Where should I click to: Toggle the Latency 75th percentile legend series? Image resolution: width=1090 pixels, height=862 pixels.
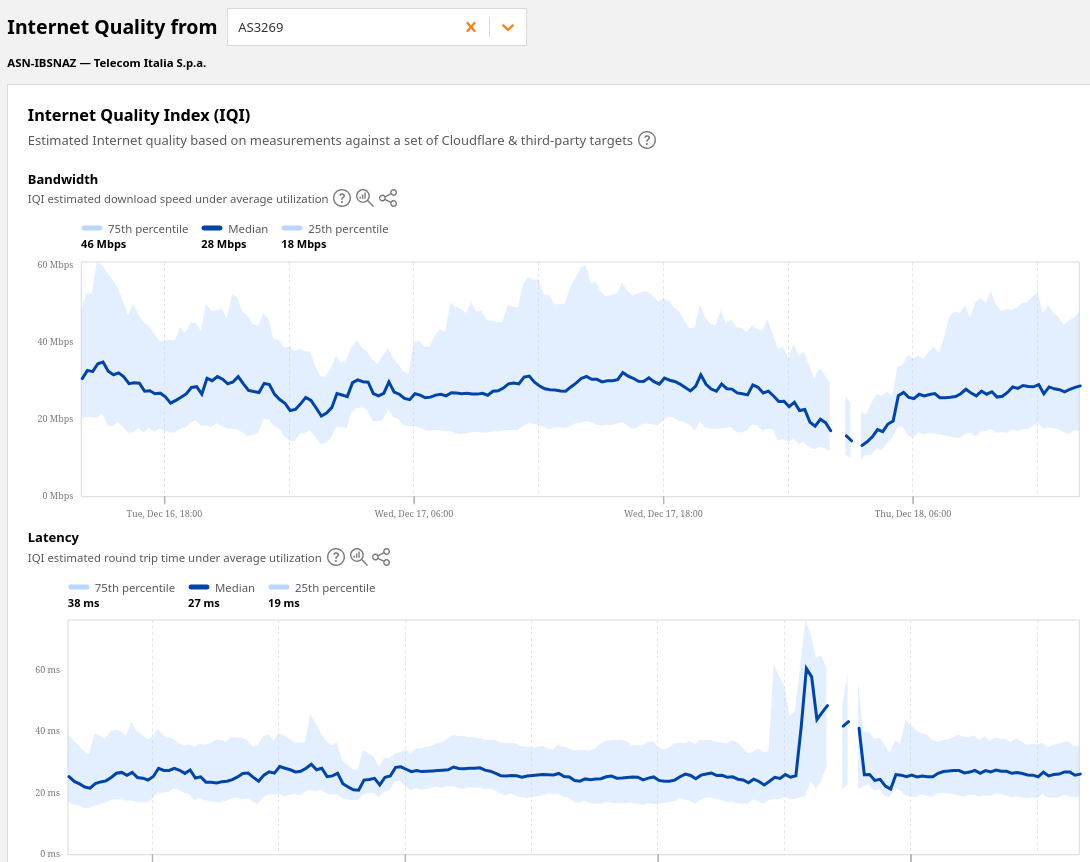coord(122,588)
